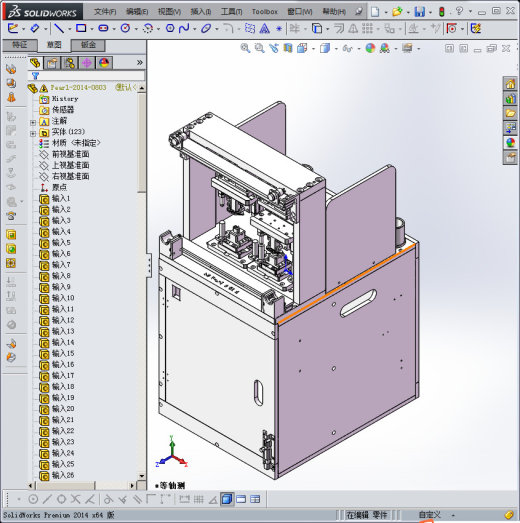520x523 pixels.
Task: Open PropertyManager tab icon
Action: point(52,63)
